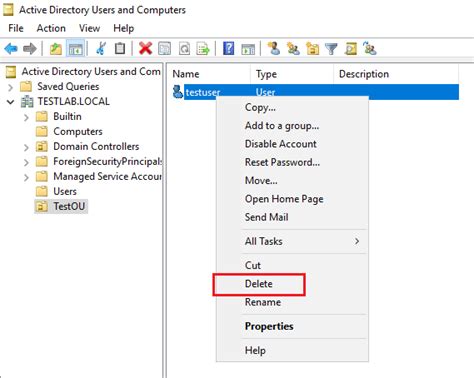The height and width of the screenshot is (378, 474).
Task: Click the Add to group toolbar icon
Action: tap(370, 49)
